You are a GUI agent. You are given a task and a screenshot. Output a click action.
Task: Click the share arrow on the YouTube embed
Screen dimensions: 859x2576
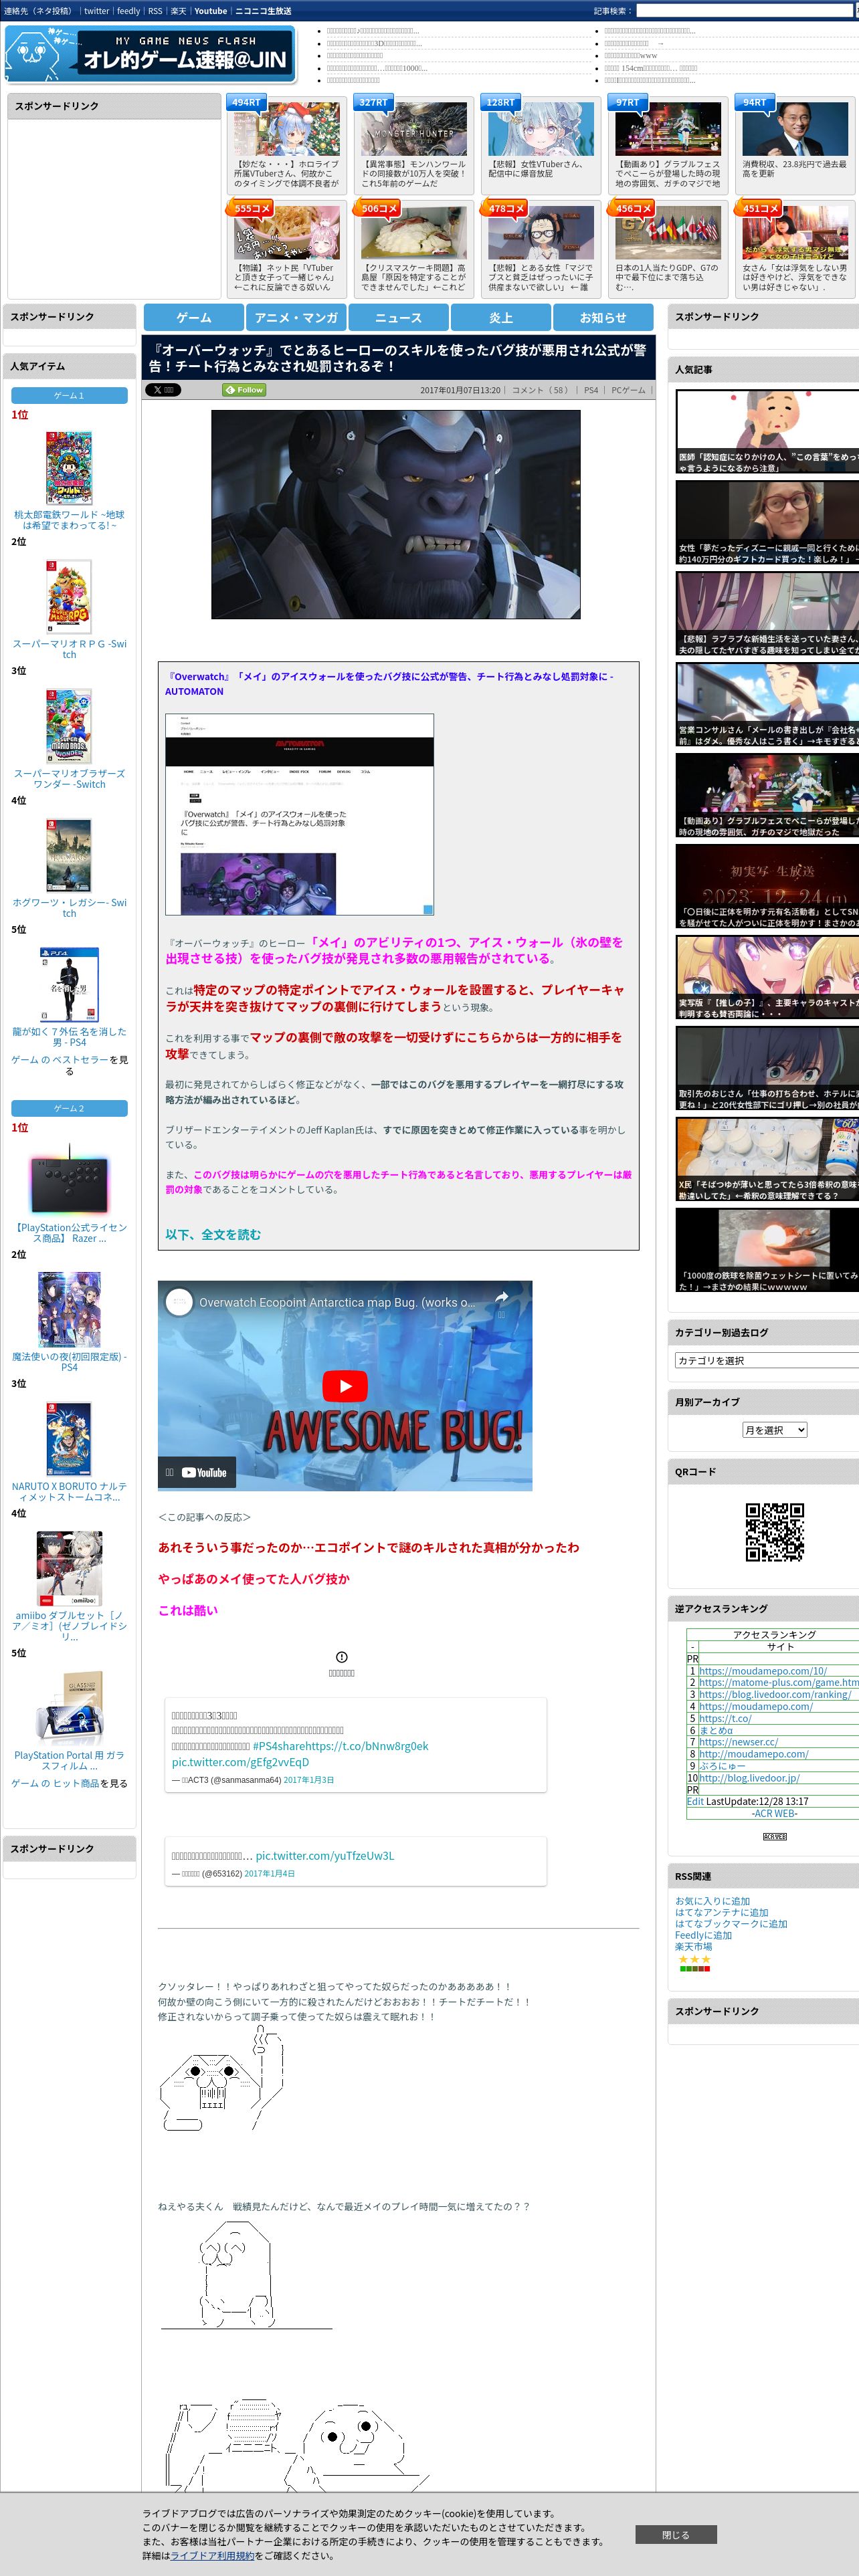coord(502,1297)
